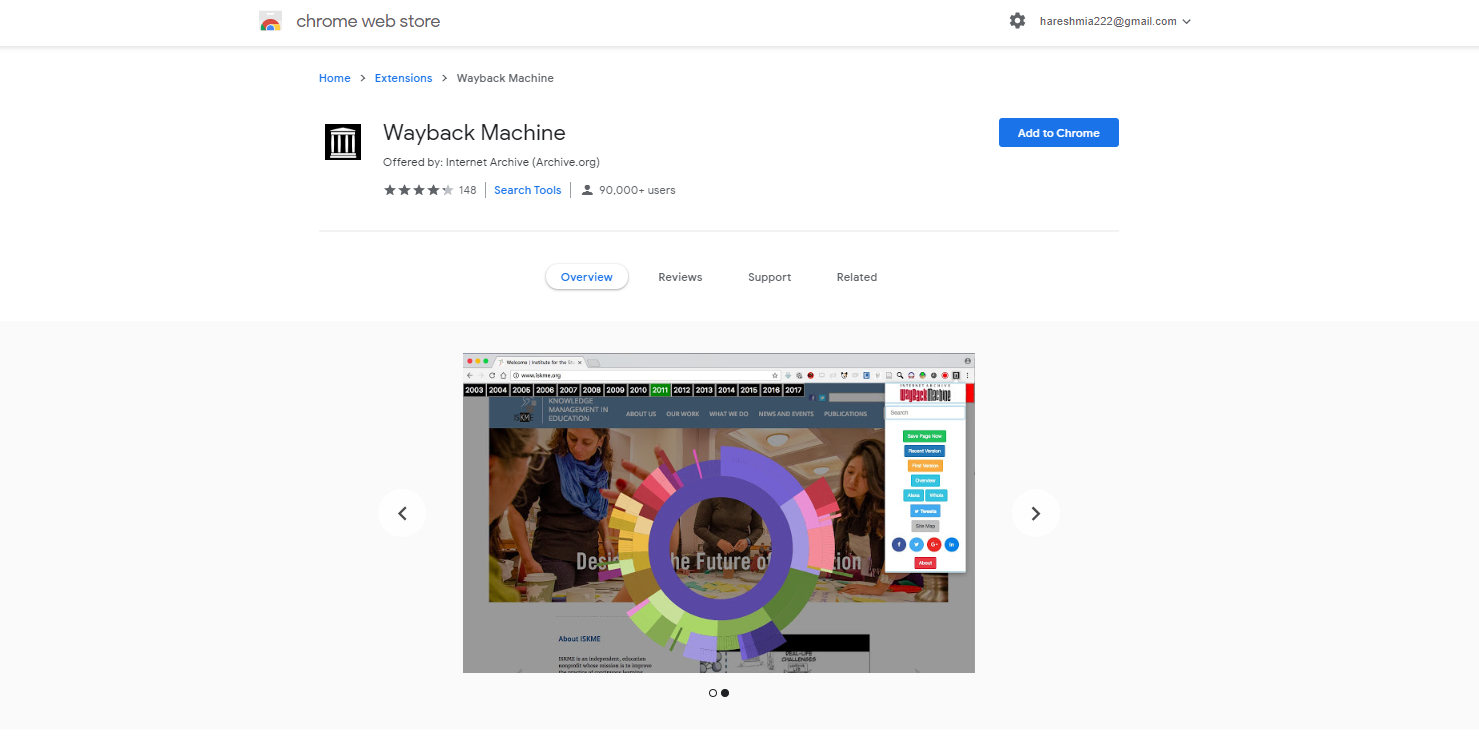
Task: Select the first carousel dot indicator
Action: point(713,693)
